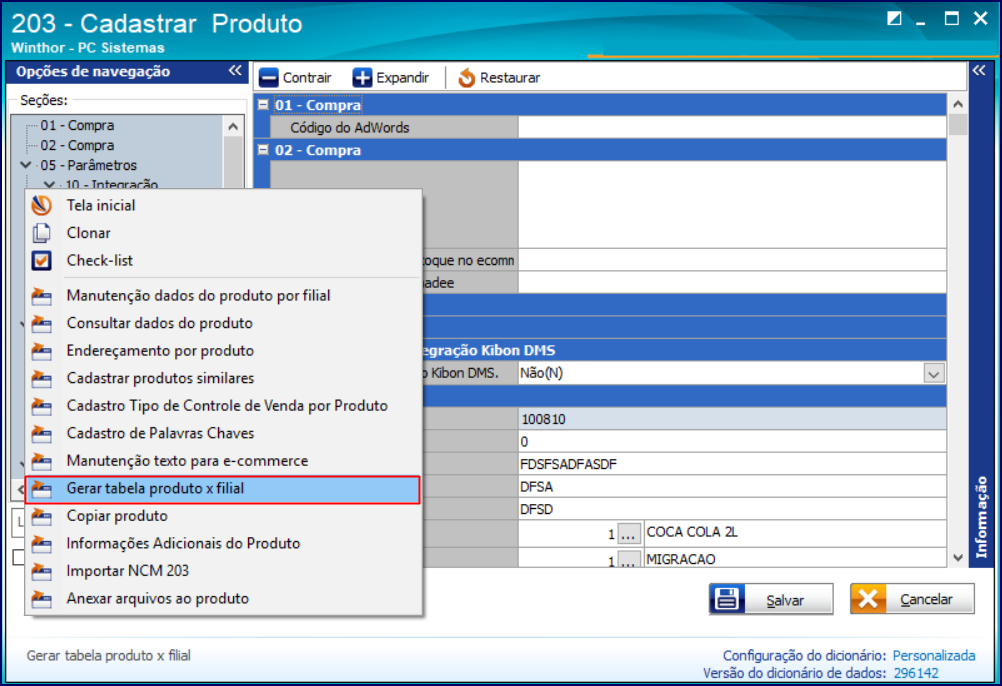
Task: Click the orange X icon on Cancelar
Action: [868, 600]
